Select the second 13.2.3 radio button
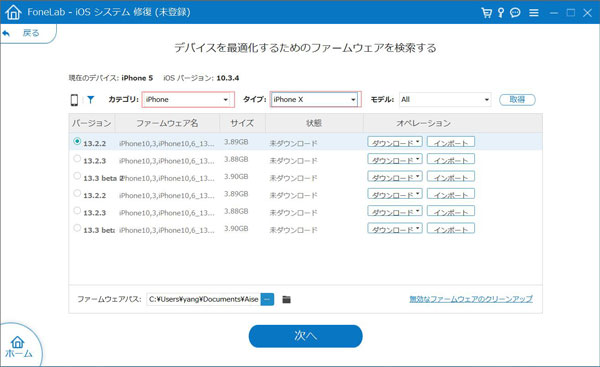600x367 pixels. (x=77, y=210)
